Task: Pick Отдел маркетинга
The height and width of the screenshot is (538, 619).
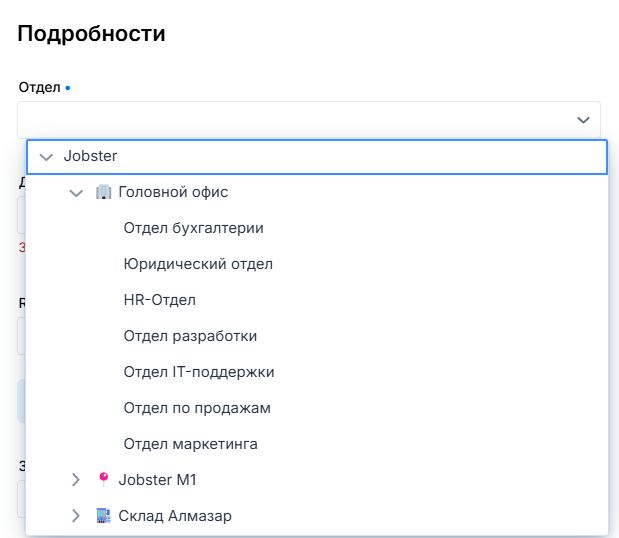Action: point(191,444)
